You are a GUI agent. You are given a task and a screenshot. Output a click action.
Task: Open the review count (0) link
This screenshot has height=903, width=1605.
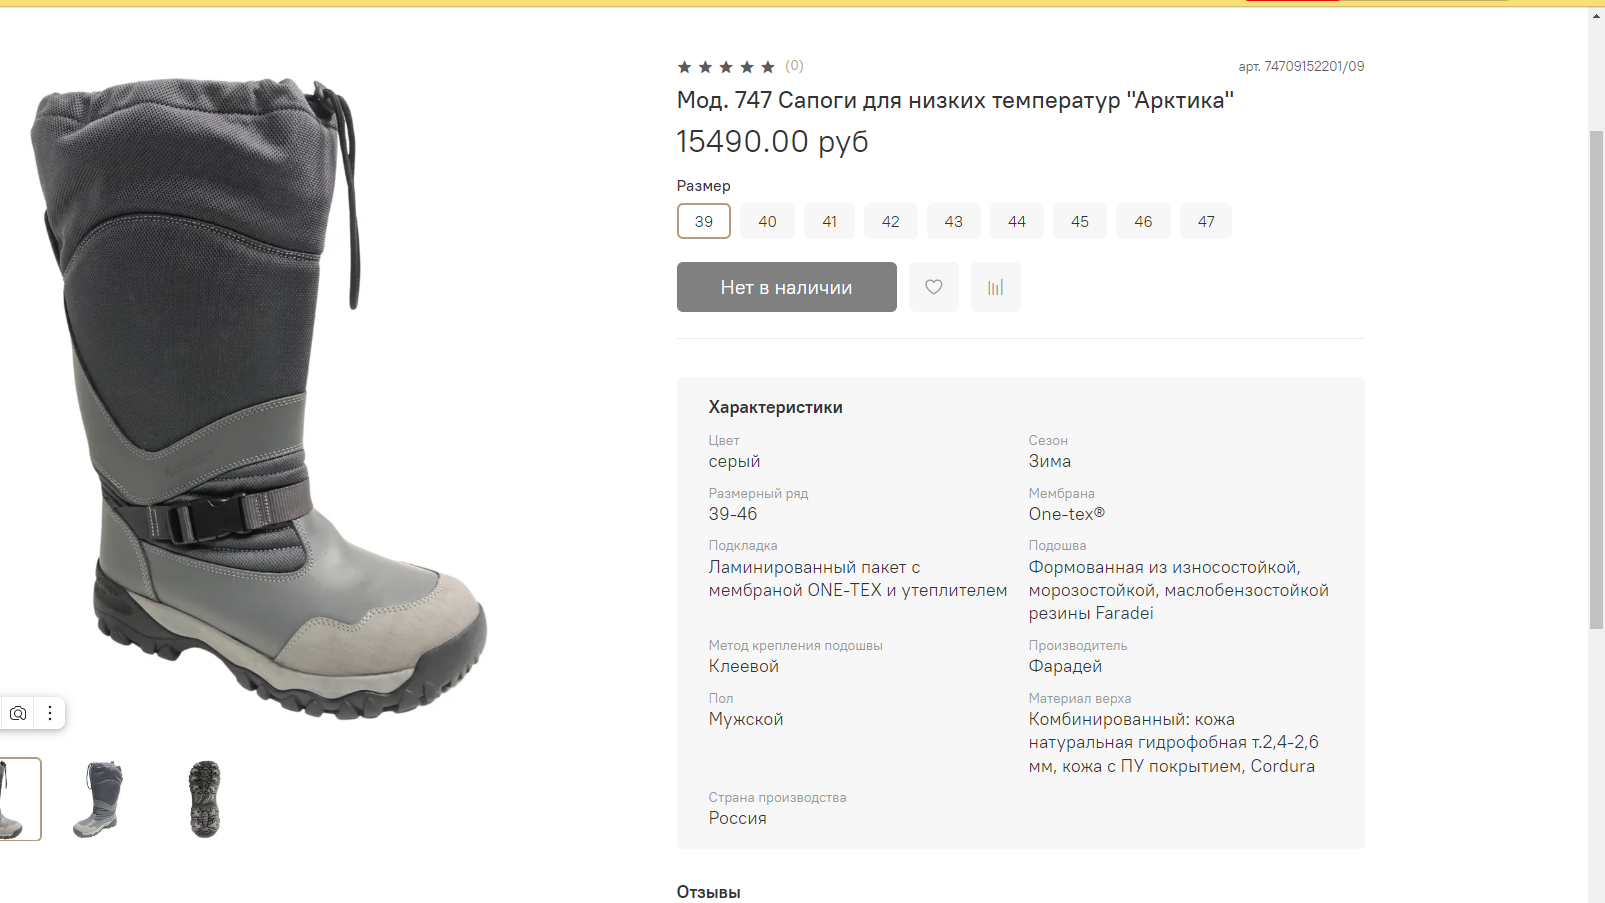click(794, 66)
